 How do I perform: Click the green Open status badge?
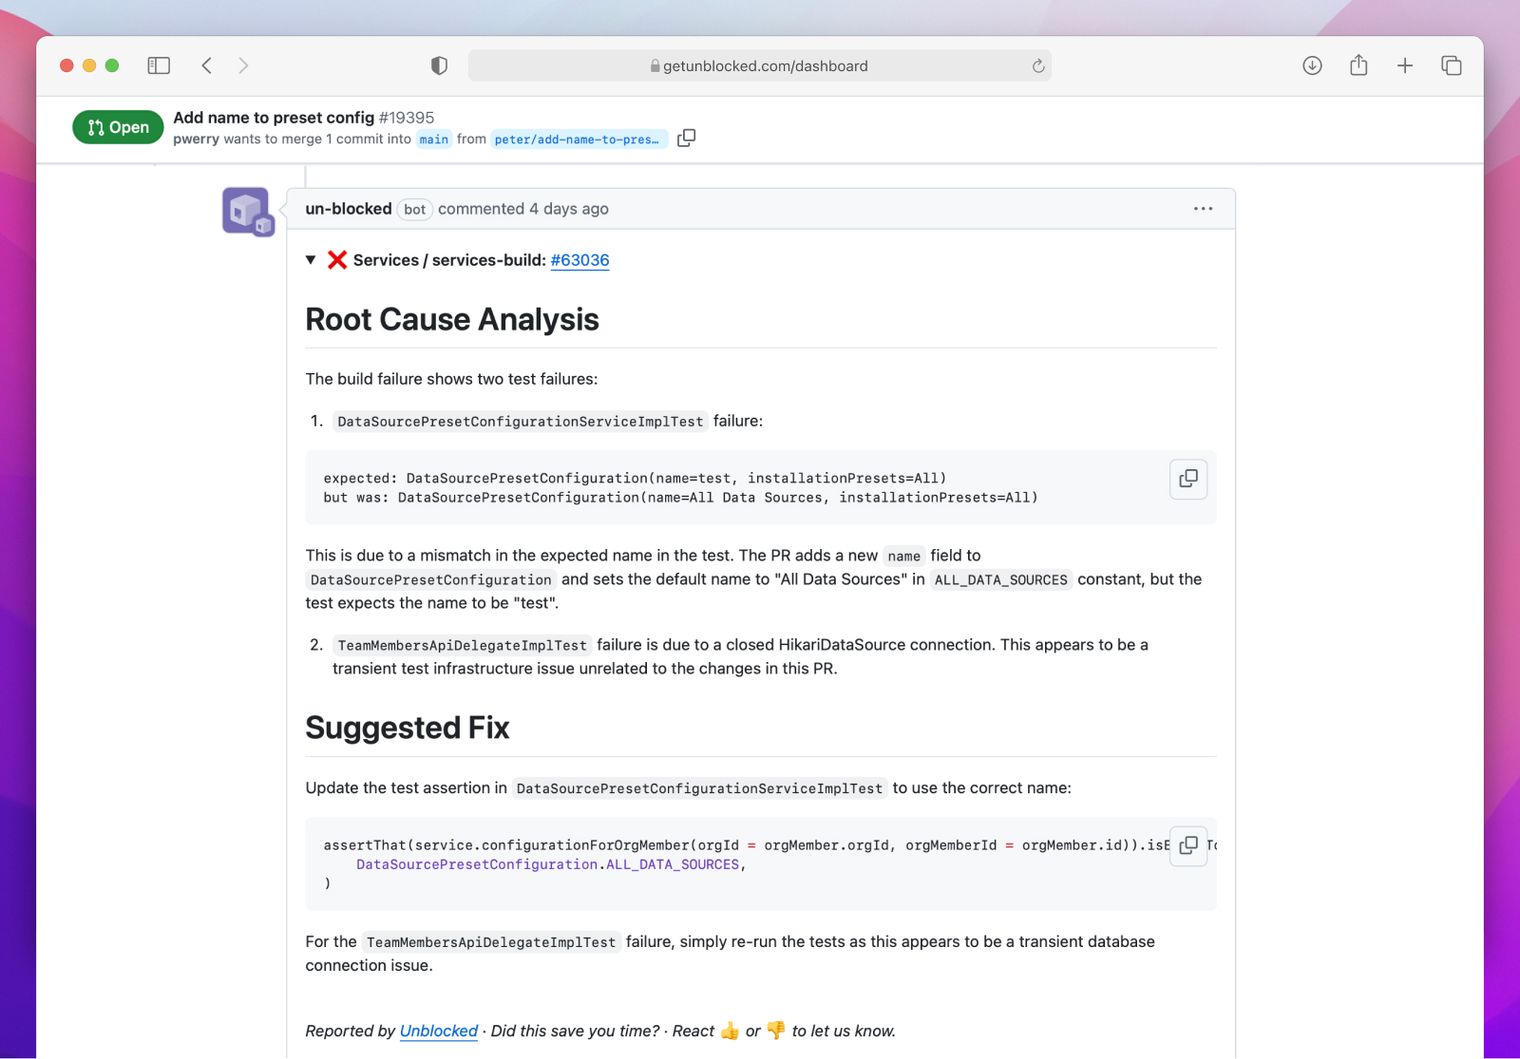(118, 127)
